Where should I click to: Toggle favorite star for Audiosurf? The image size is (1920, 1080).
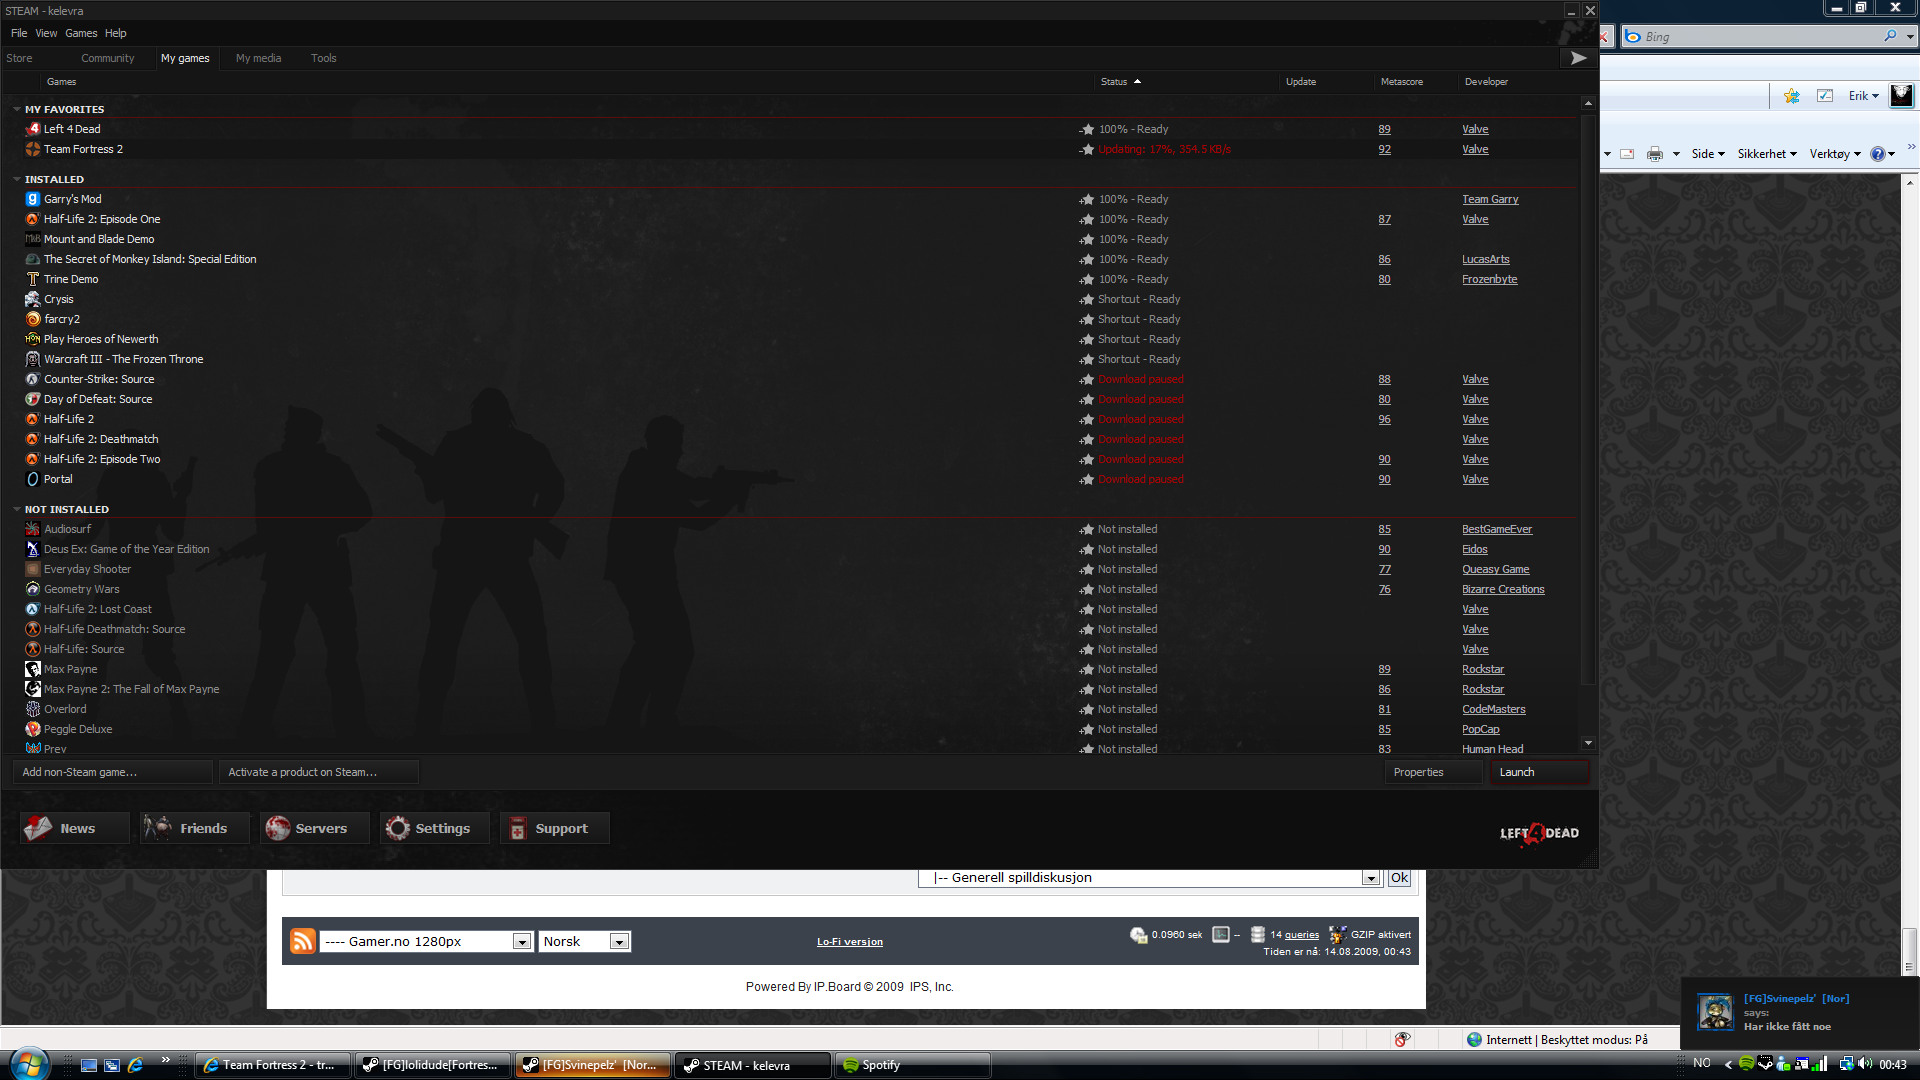(1087, 529)
